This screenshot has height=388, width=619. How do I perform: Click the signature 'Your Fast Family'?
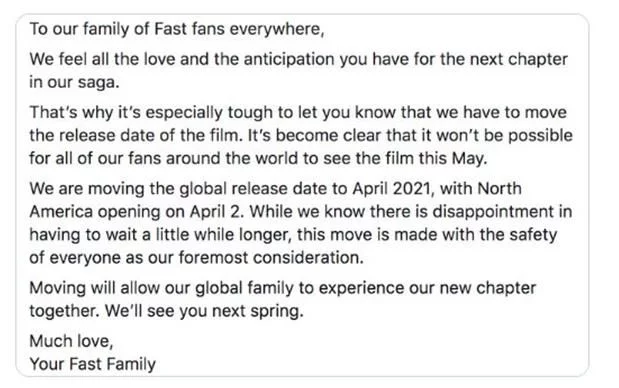point(93,364)
